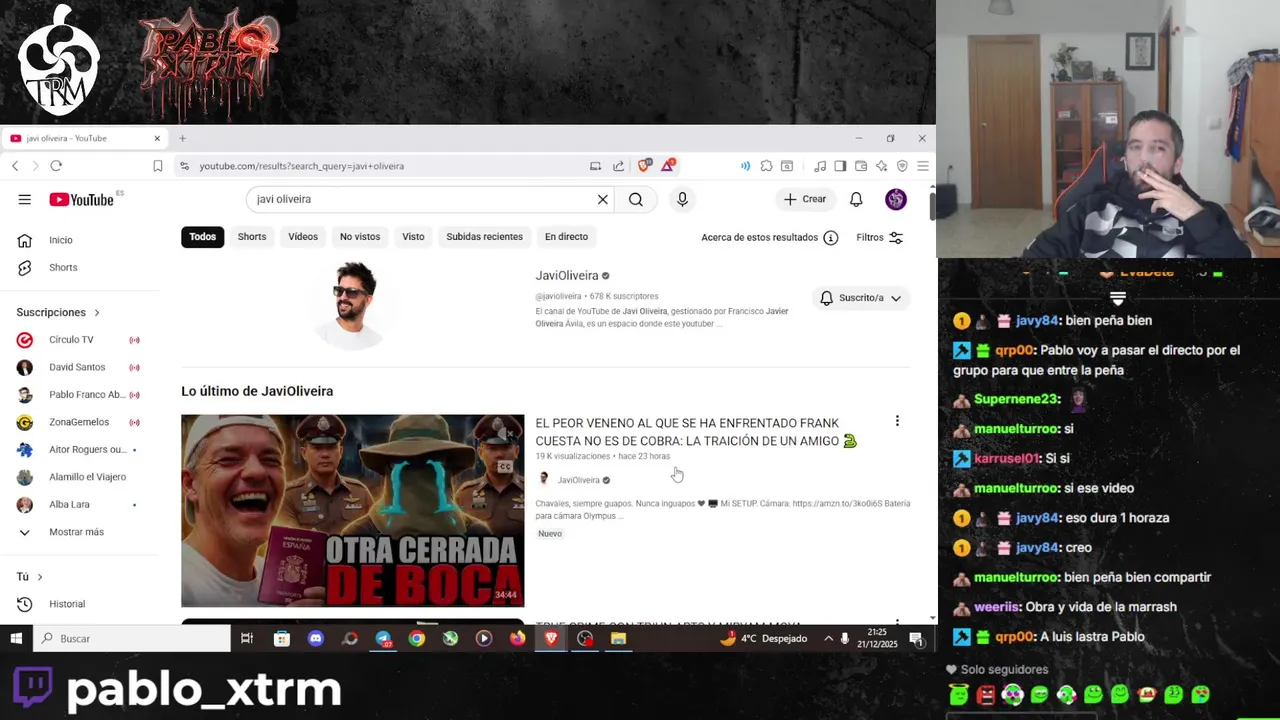Open the browser main menu icon
This screenshot has width=1280, height=720.
point(922,166)
